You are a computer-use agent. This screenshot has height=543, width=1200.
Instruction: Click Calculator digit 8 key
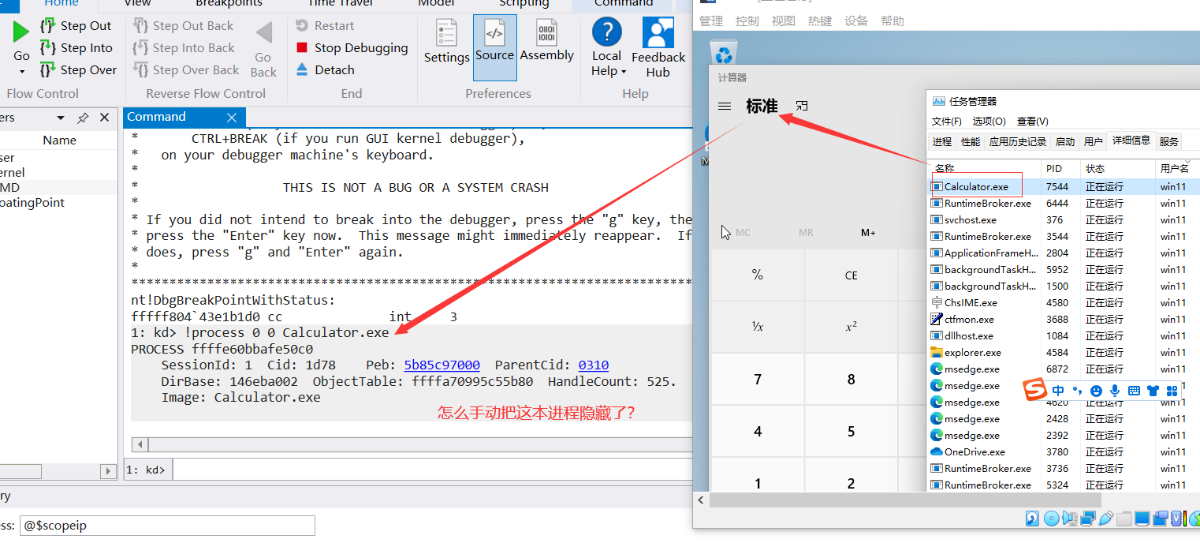click(851, 380)
